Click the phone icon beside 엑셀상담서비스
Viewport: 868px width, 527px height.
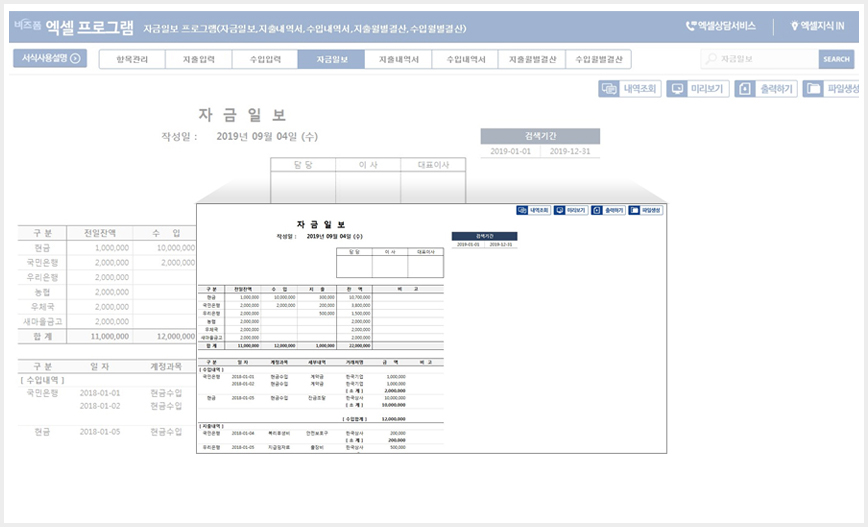point(690,25)
